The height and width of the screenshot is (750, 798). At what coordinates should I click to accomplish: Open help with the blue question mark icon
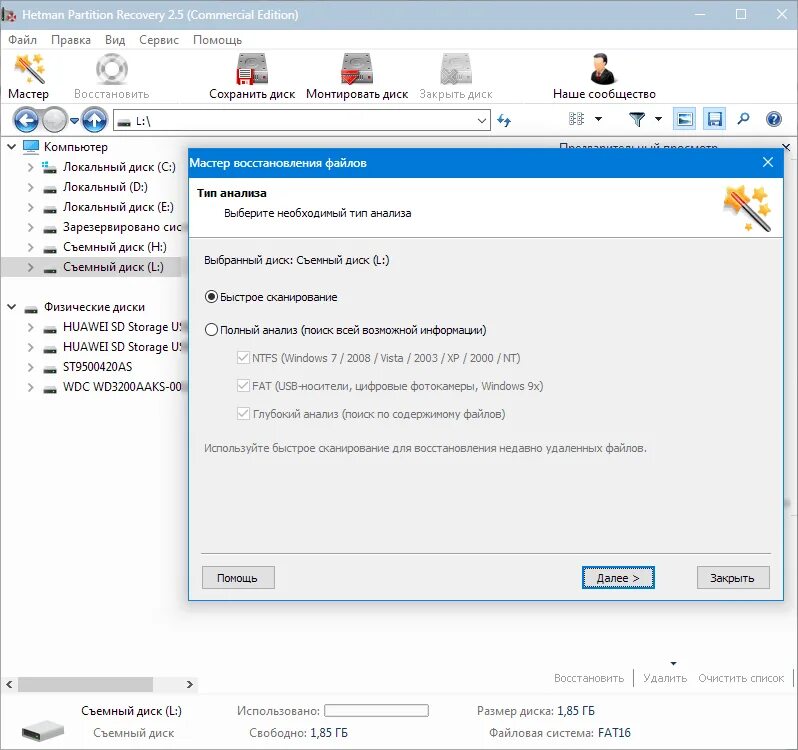(774, 119)
